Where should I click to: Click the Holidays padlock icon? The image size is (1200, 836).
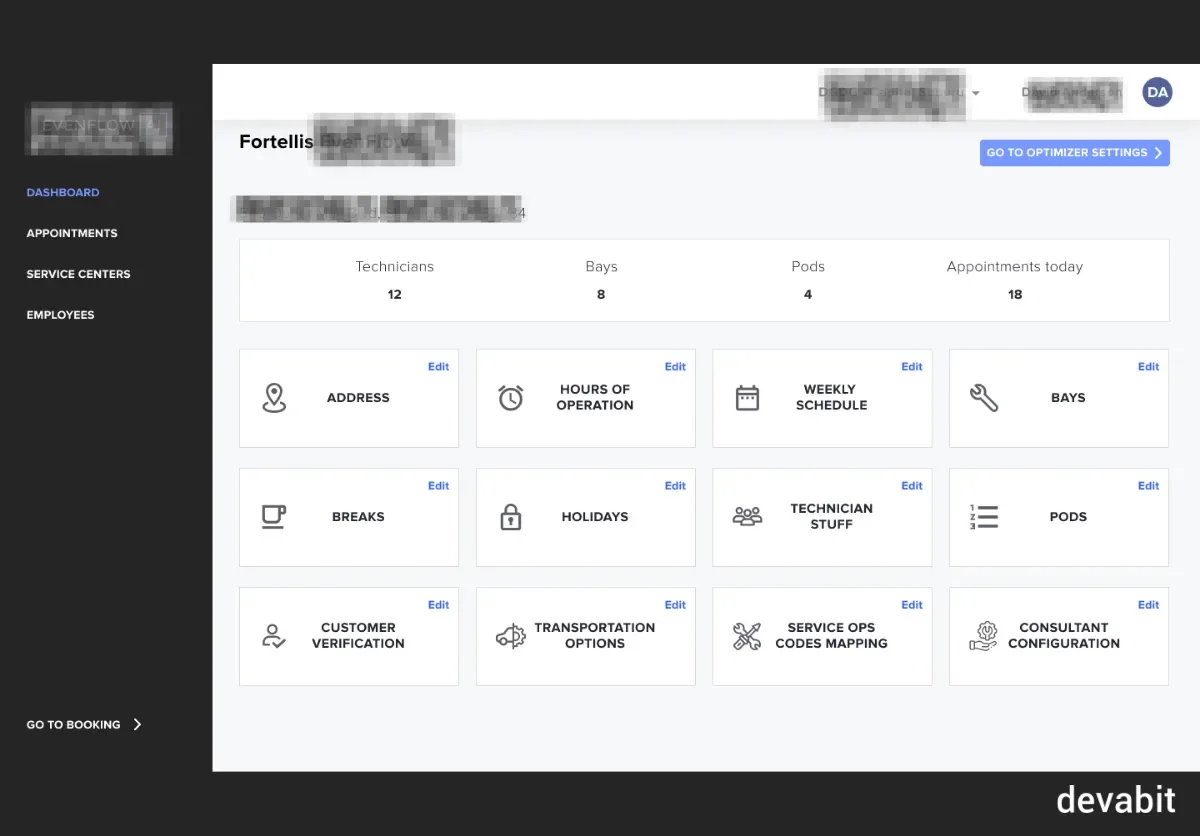coord(511,516)
